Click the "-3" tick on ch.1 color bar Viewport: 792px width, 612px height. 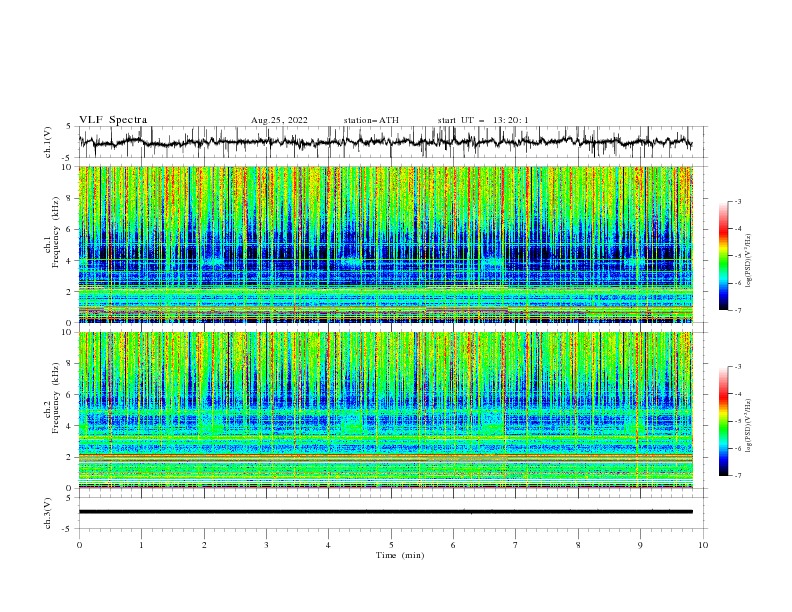click(x=737, y=201)
